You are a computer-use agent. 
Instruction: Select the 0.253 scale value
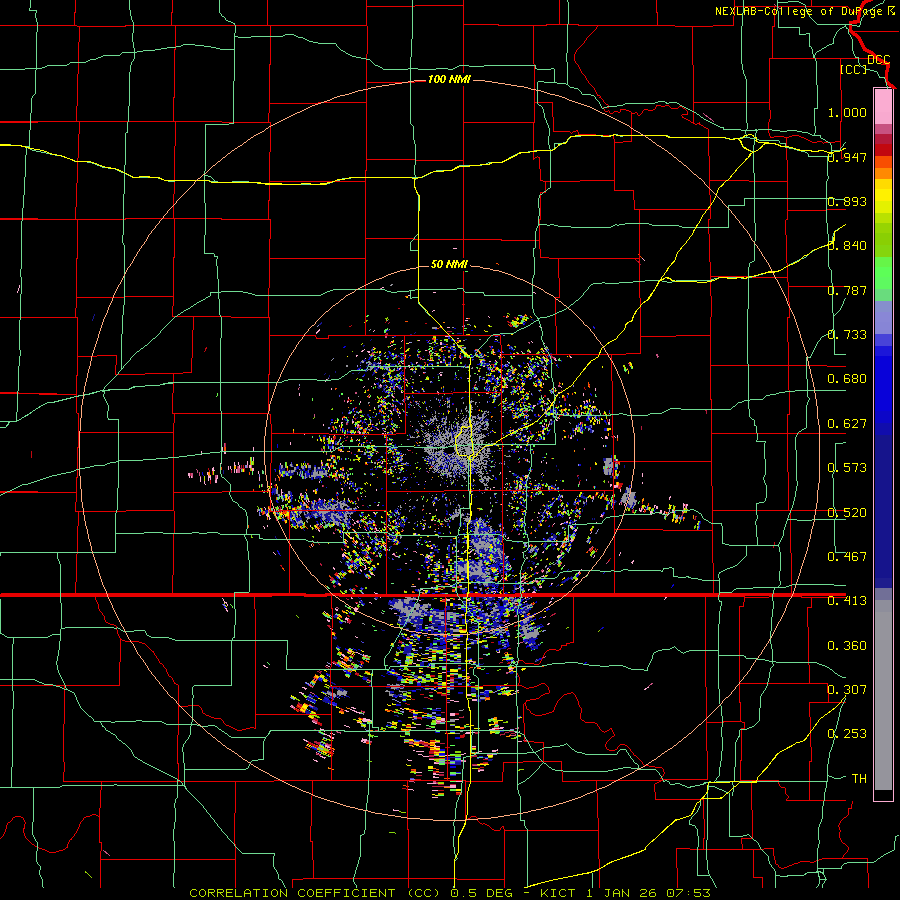[847, 734]
